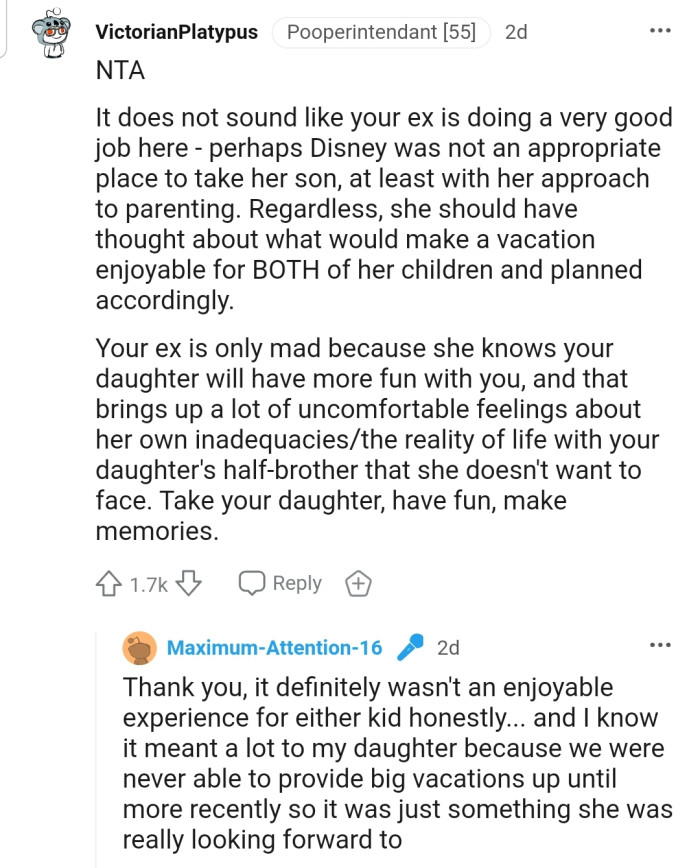Viewport: 700px width, 868px height.
Task: Open options menu for VictorianPlatypus's comment
Action: point(660,31)
